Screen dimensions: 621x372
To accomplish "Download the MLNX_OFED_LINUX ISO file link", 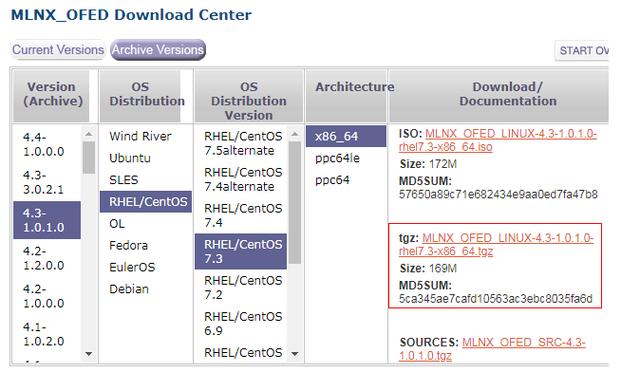I will (497, 140).
